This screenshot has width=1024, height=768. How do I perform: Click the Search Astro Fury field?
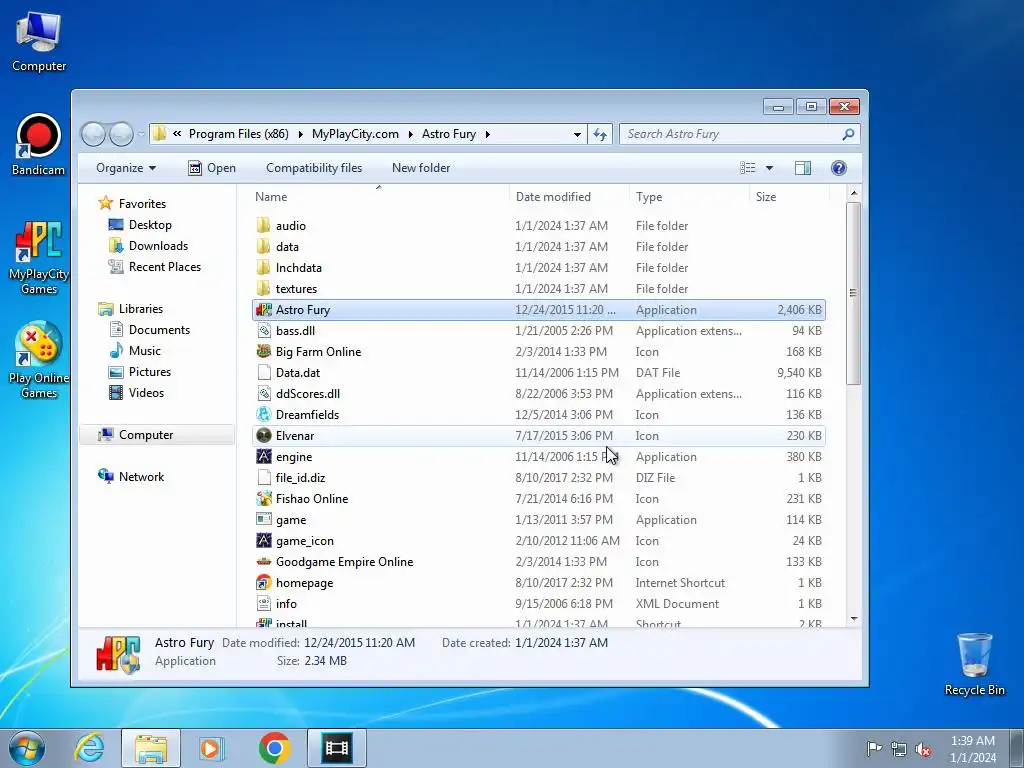(739, 135)
